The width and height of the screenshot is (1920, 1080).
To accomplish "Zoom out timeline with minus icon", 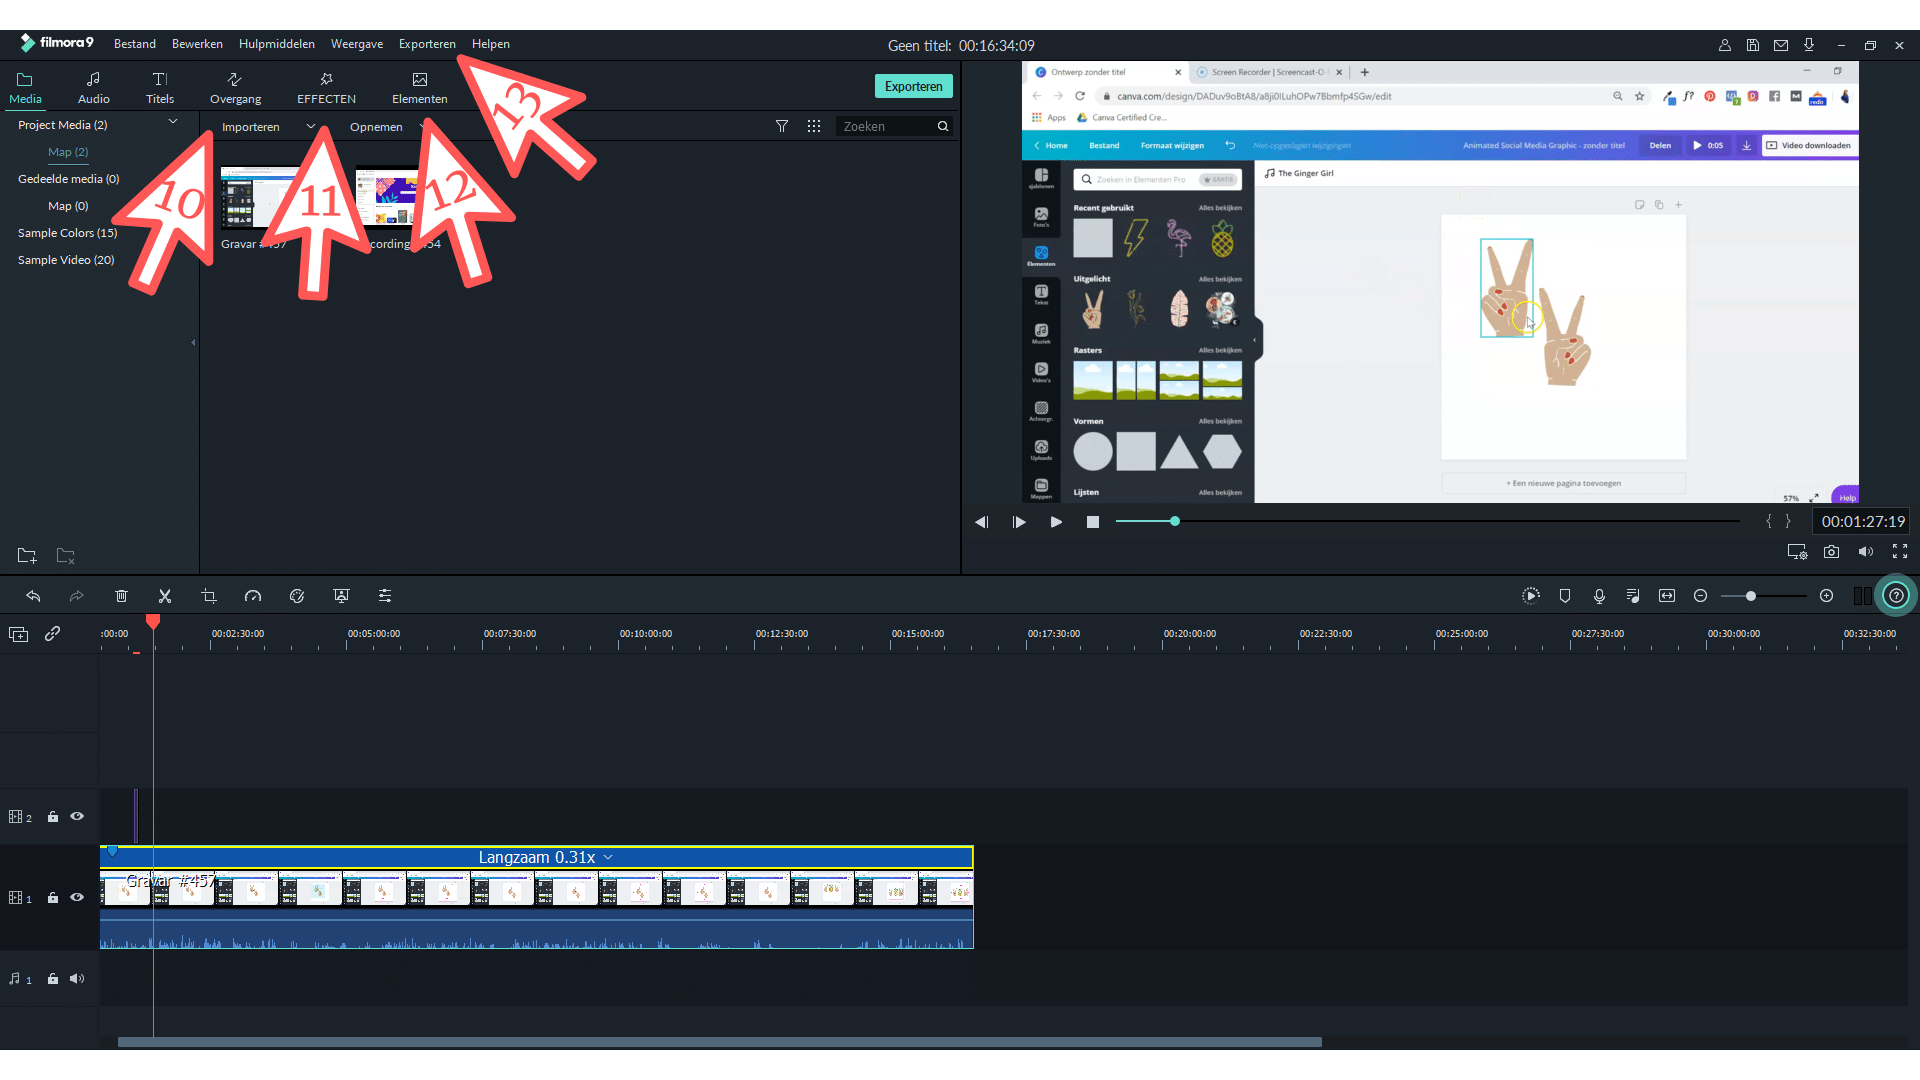I will pos(1700,596).
